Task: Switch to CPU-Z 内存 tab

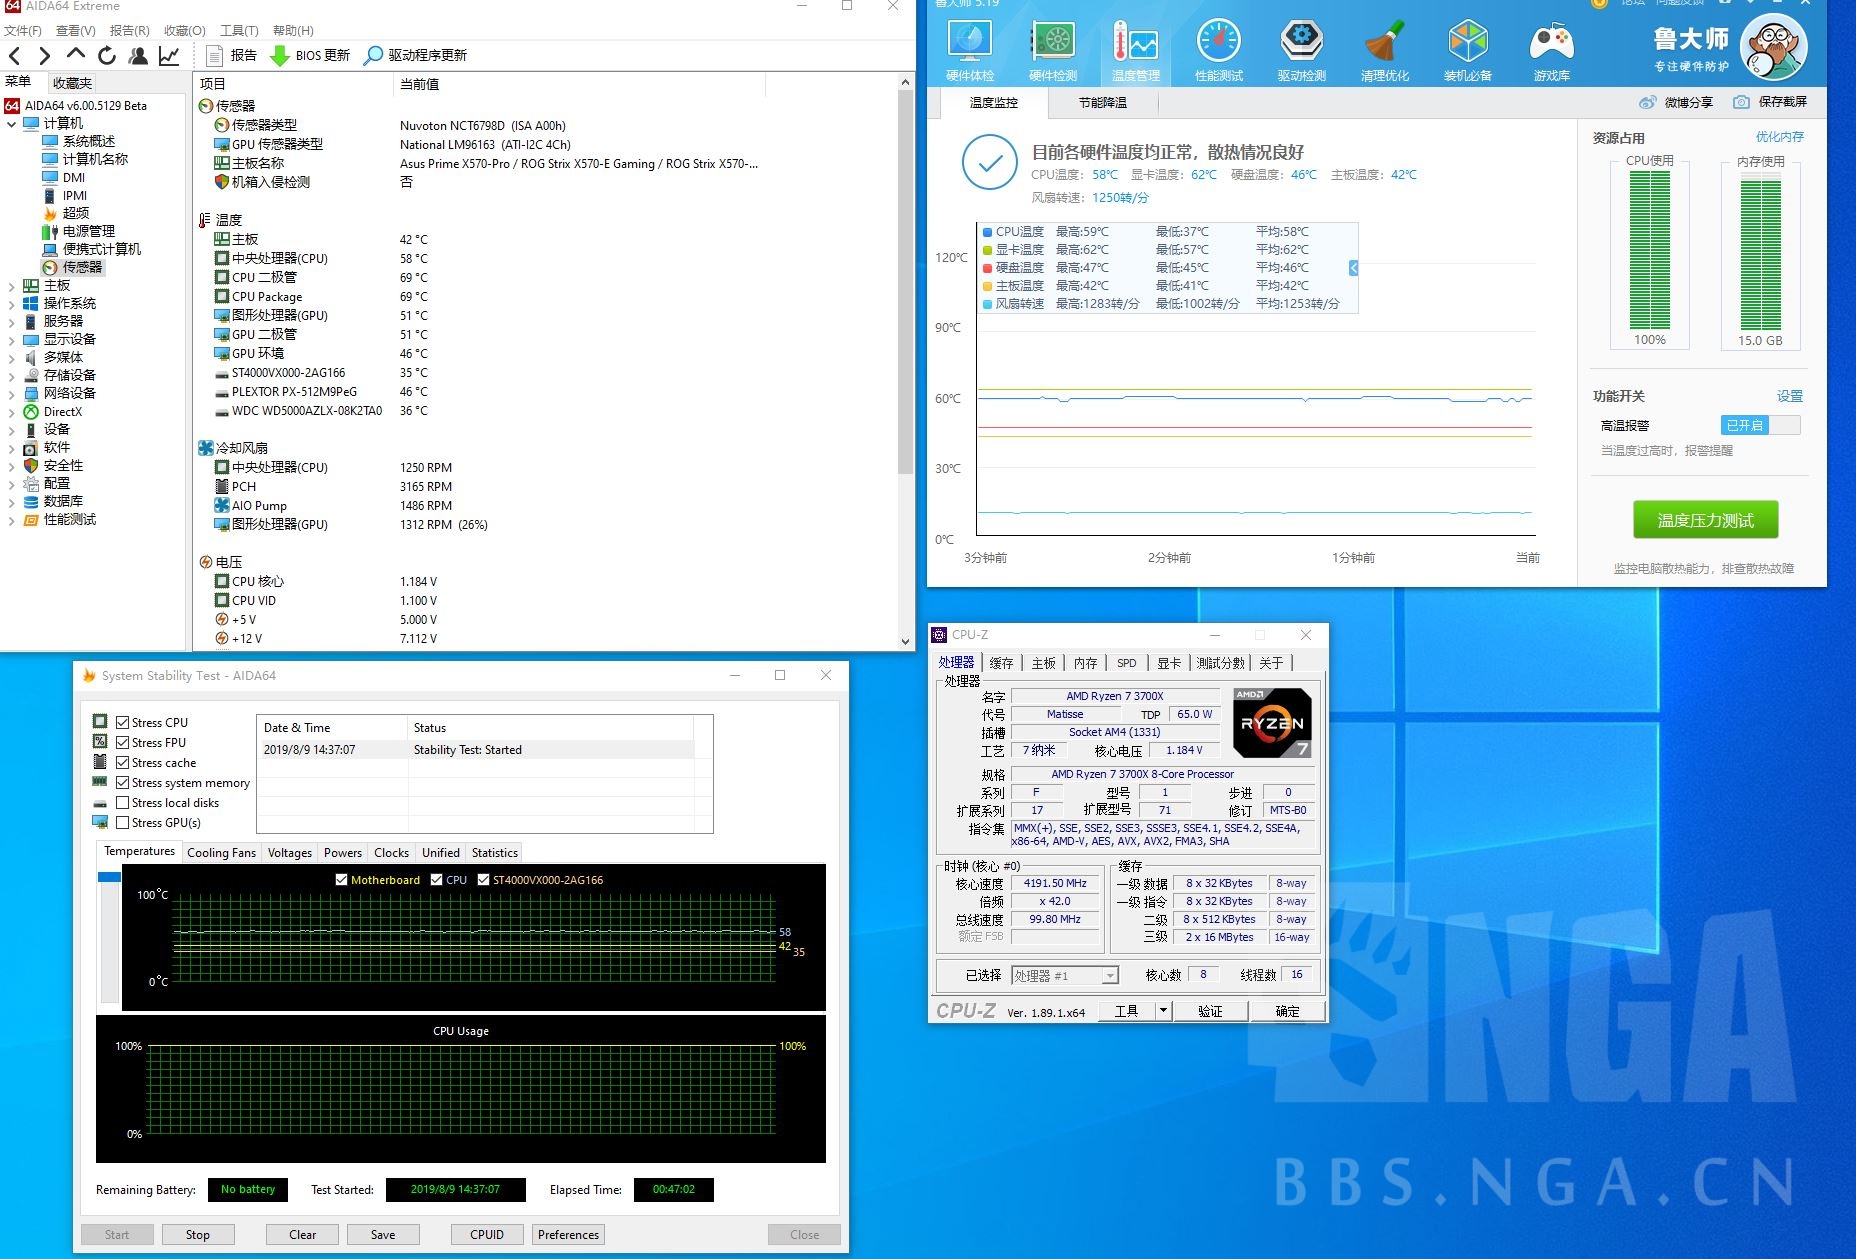Action: (x=1085, y=663)
